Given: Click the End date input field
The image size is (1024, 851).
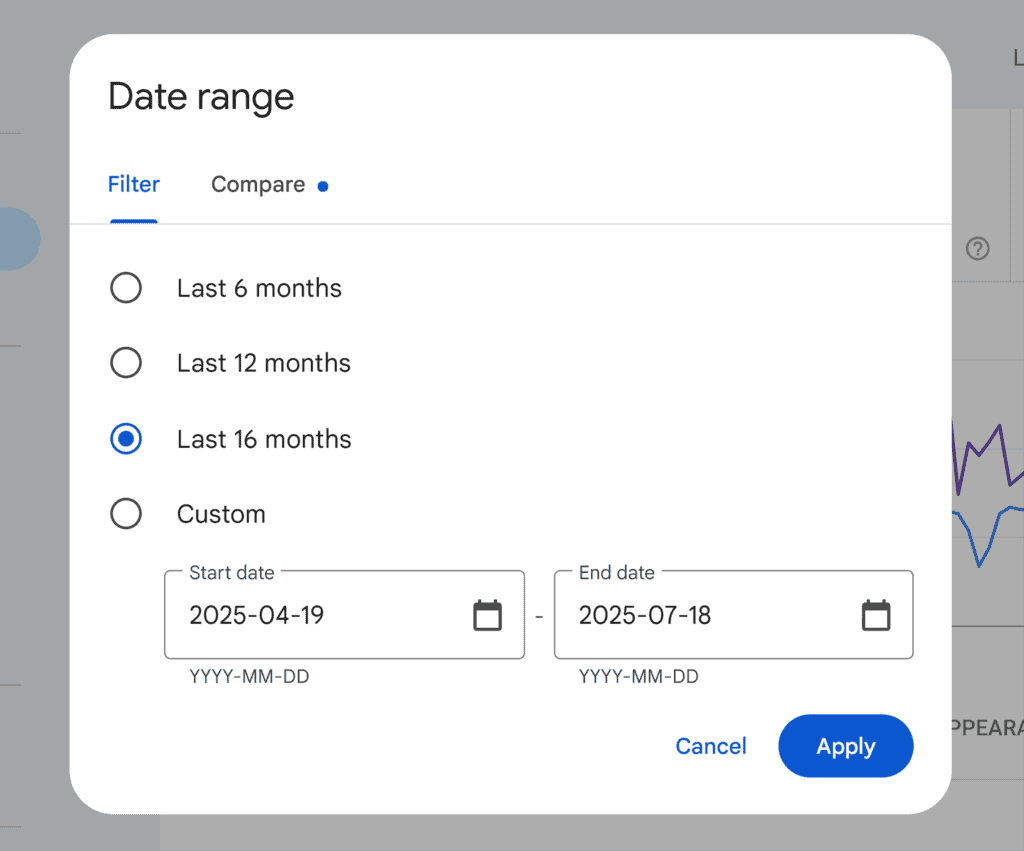Looking at the screenshot, I should click(690, 615).
